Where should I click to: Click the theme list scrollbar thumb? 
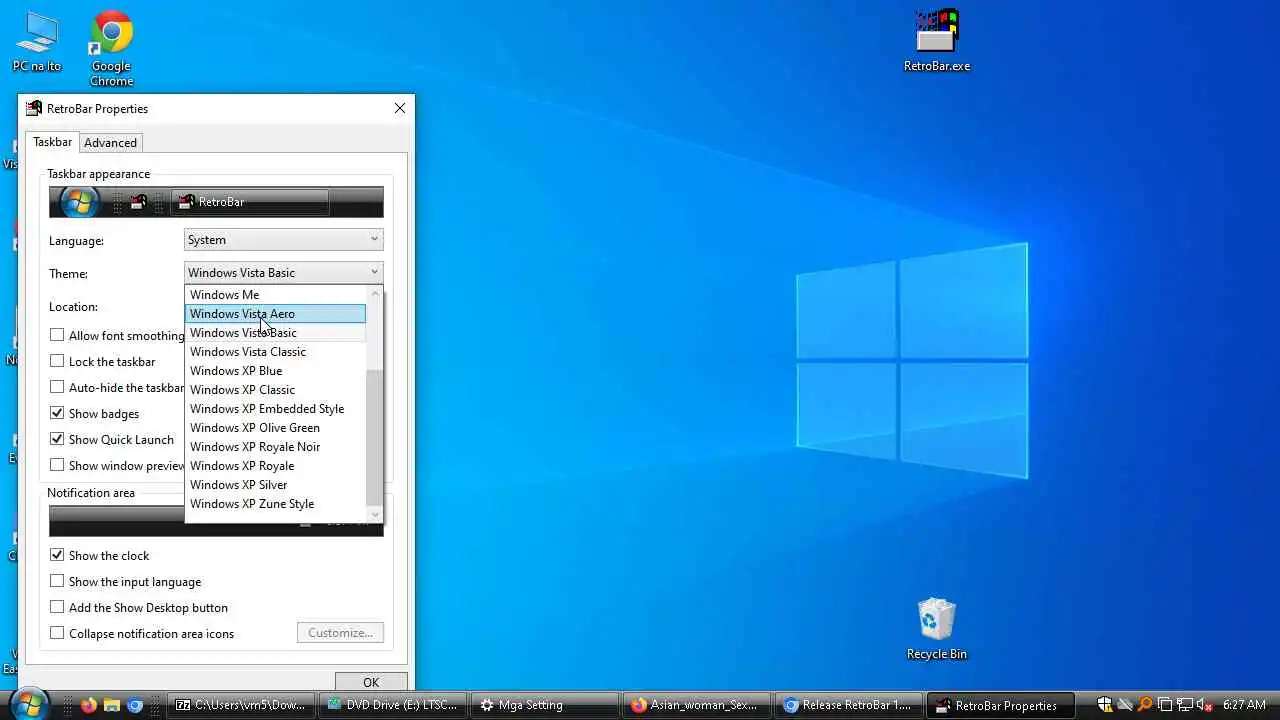[x=375, y=437]
